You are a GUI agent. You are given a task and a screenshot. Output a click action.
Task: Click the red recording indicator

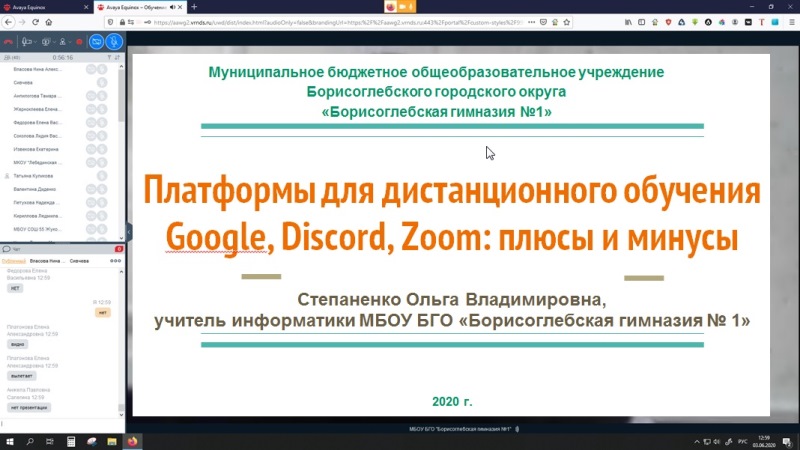pos(78,41)
